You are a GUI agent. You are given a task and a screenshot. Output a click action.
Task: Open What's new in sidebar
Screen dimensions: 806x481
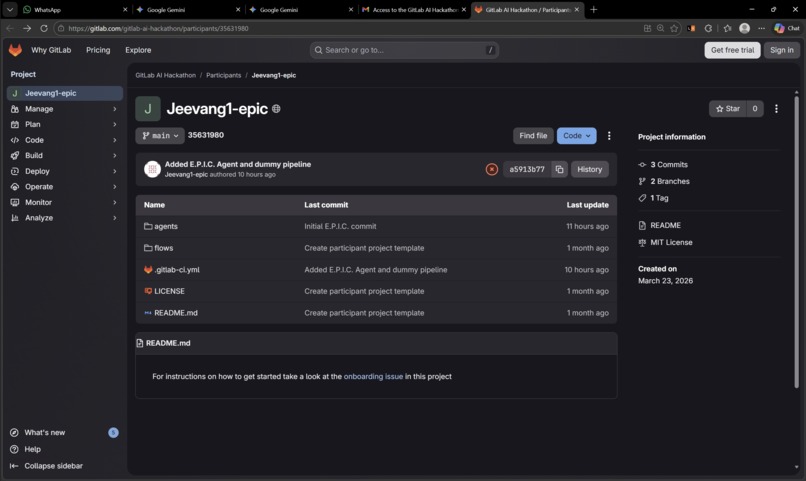(65, 433)
